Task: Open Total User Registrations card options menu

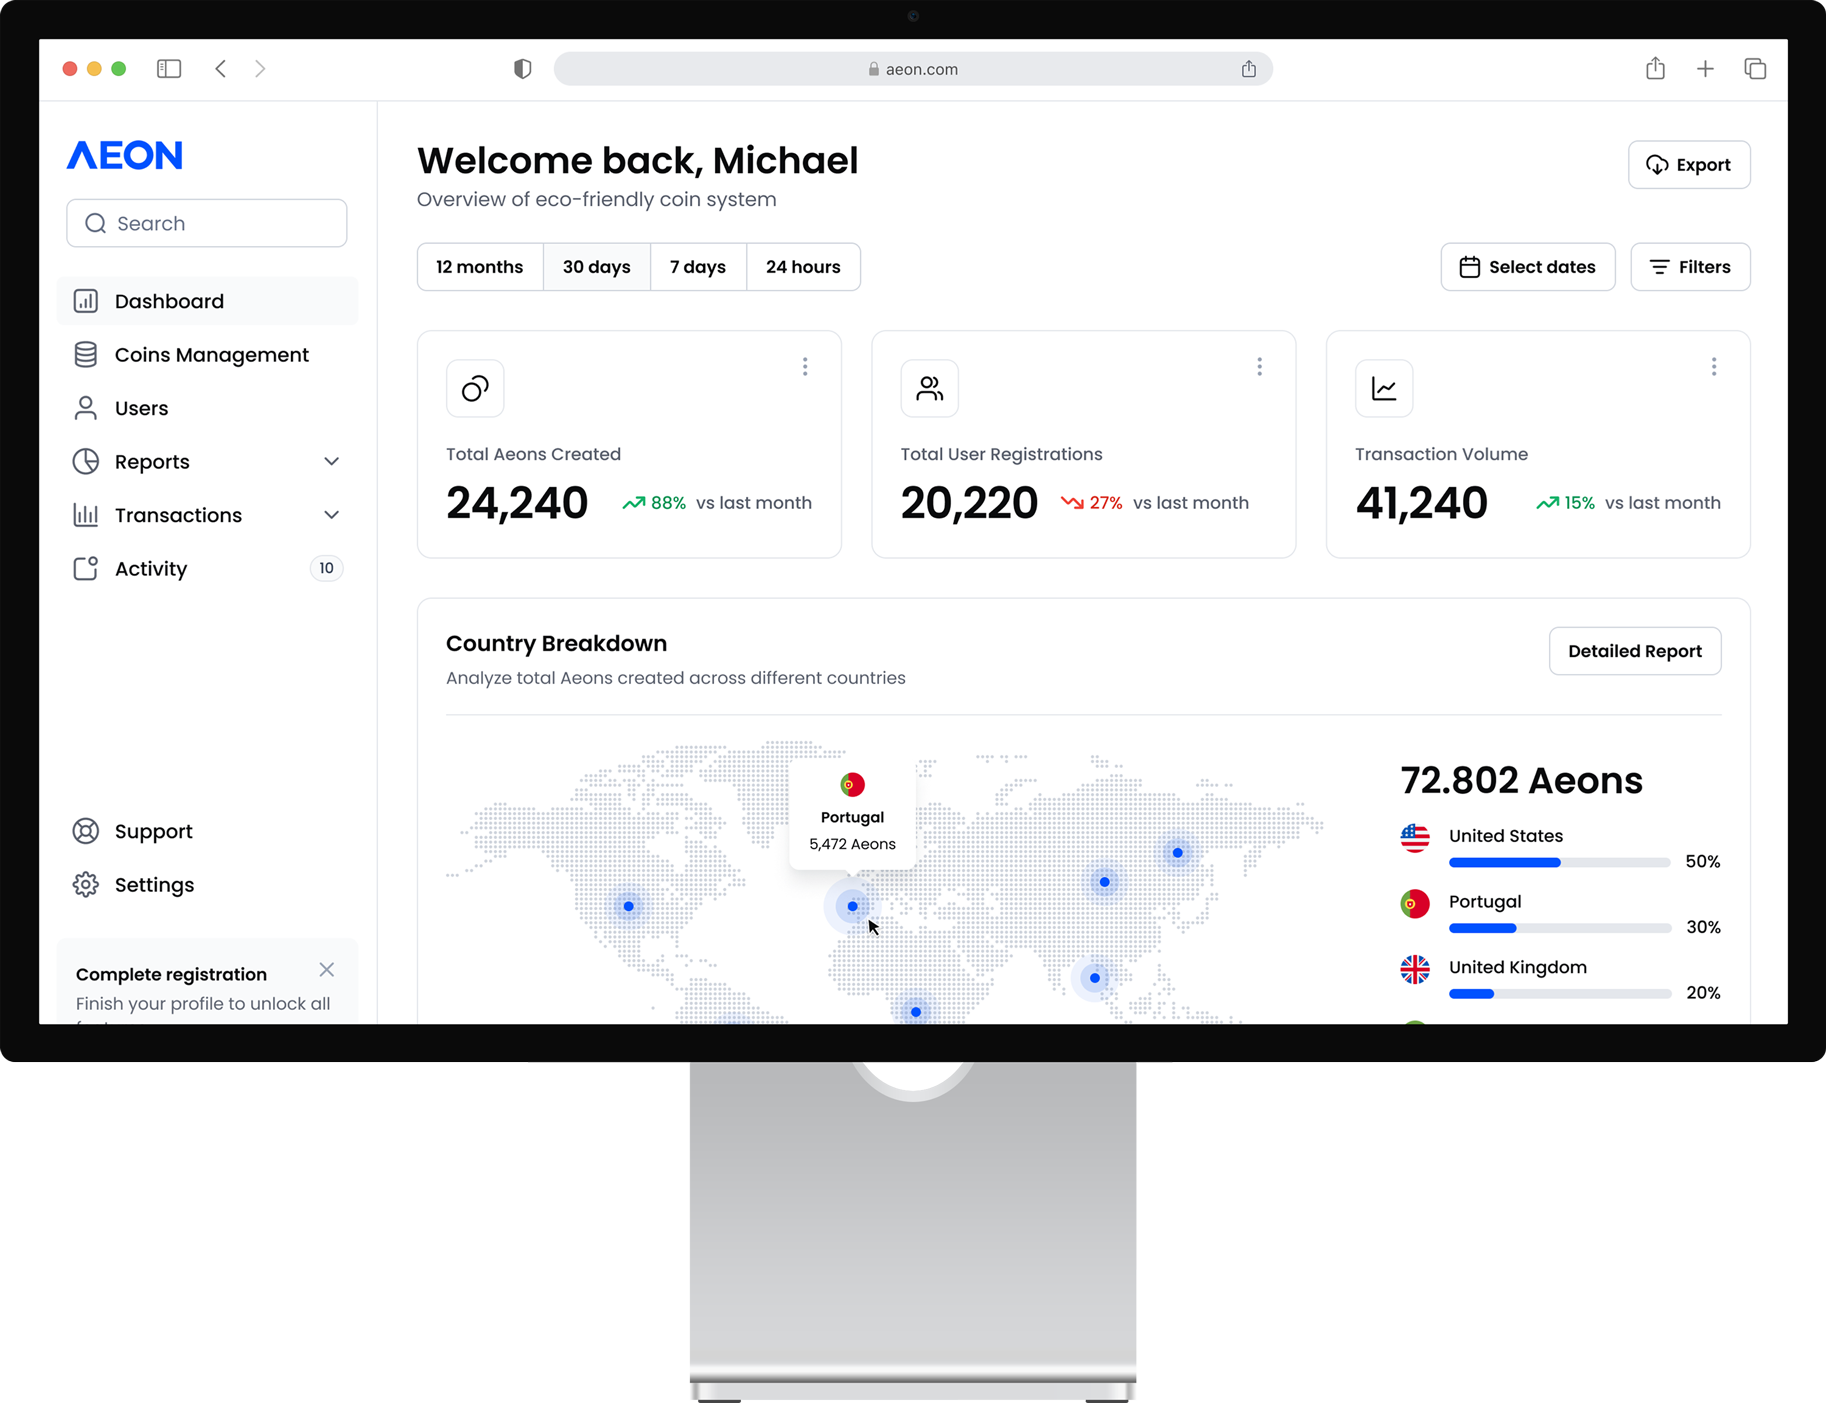Action: [x=1260, y=367]
